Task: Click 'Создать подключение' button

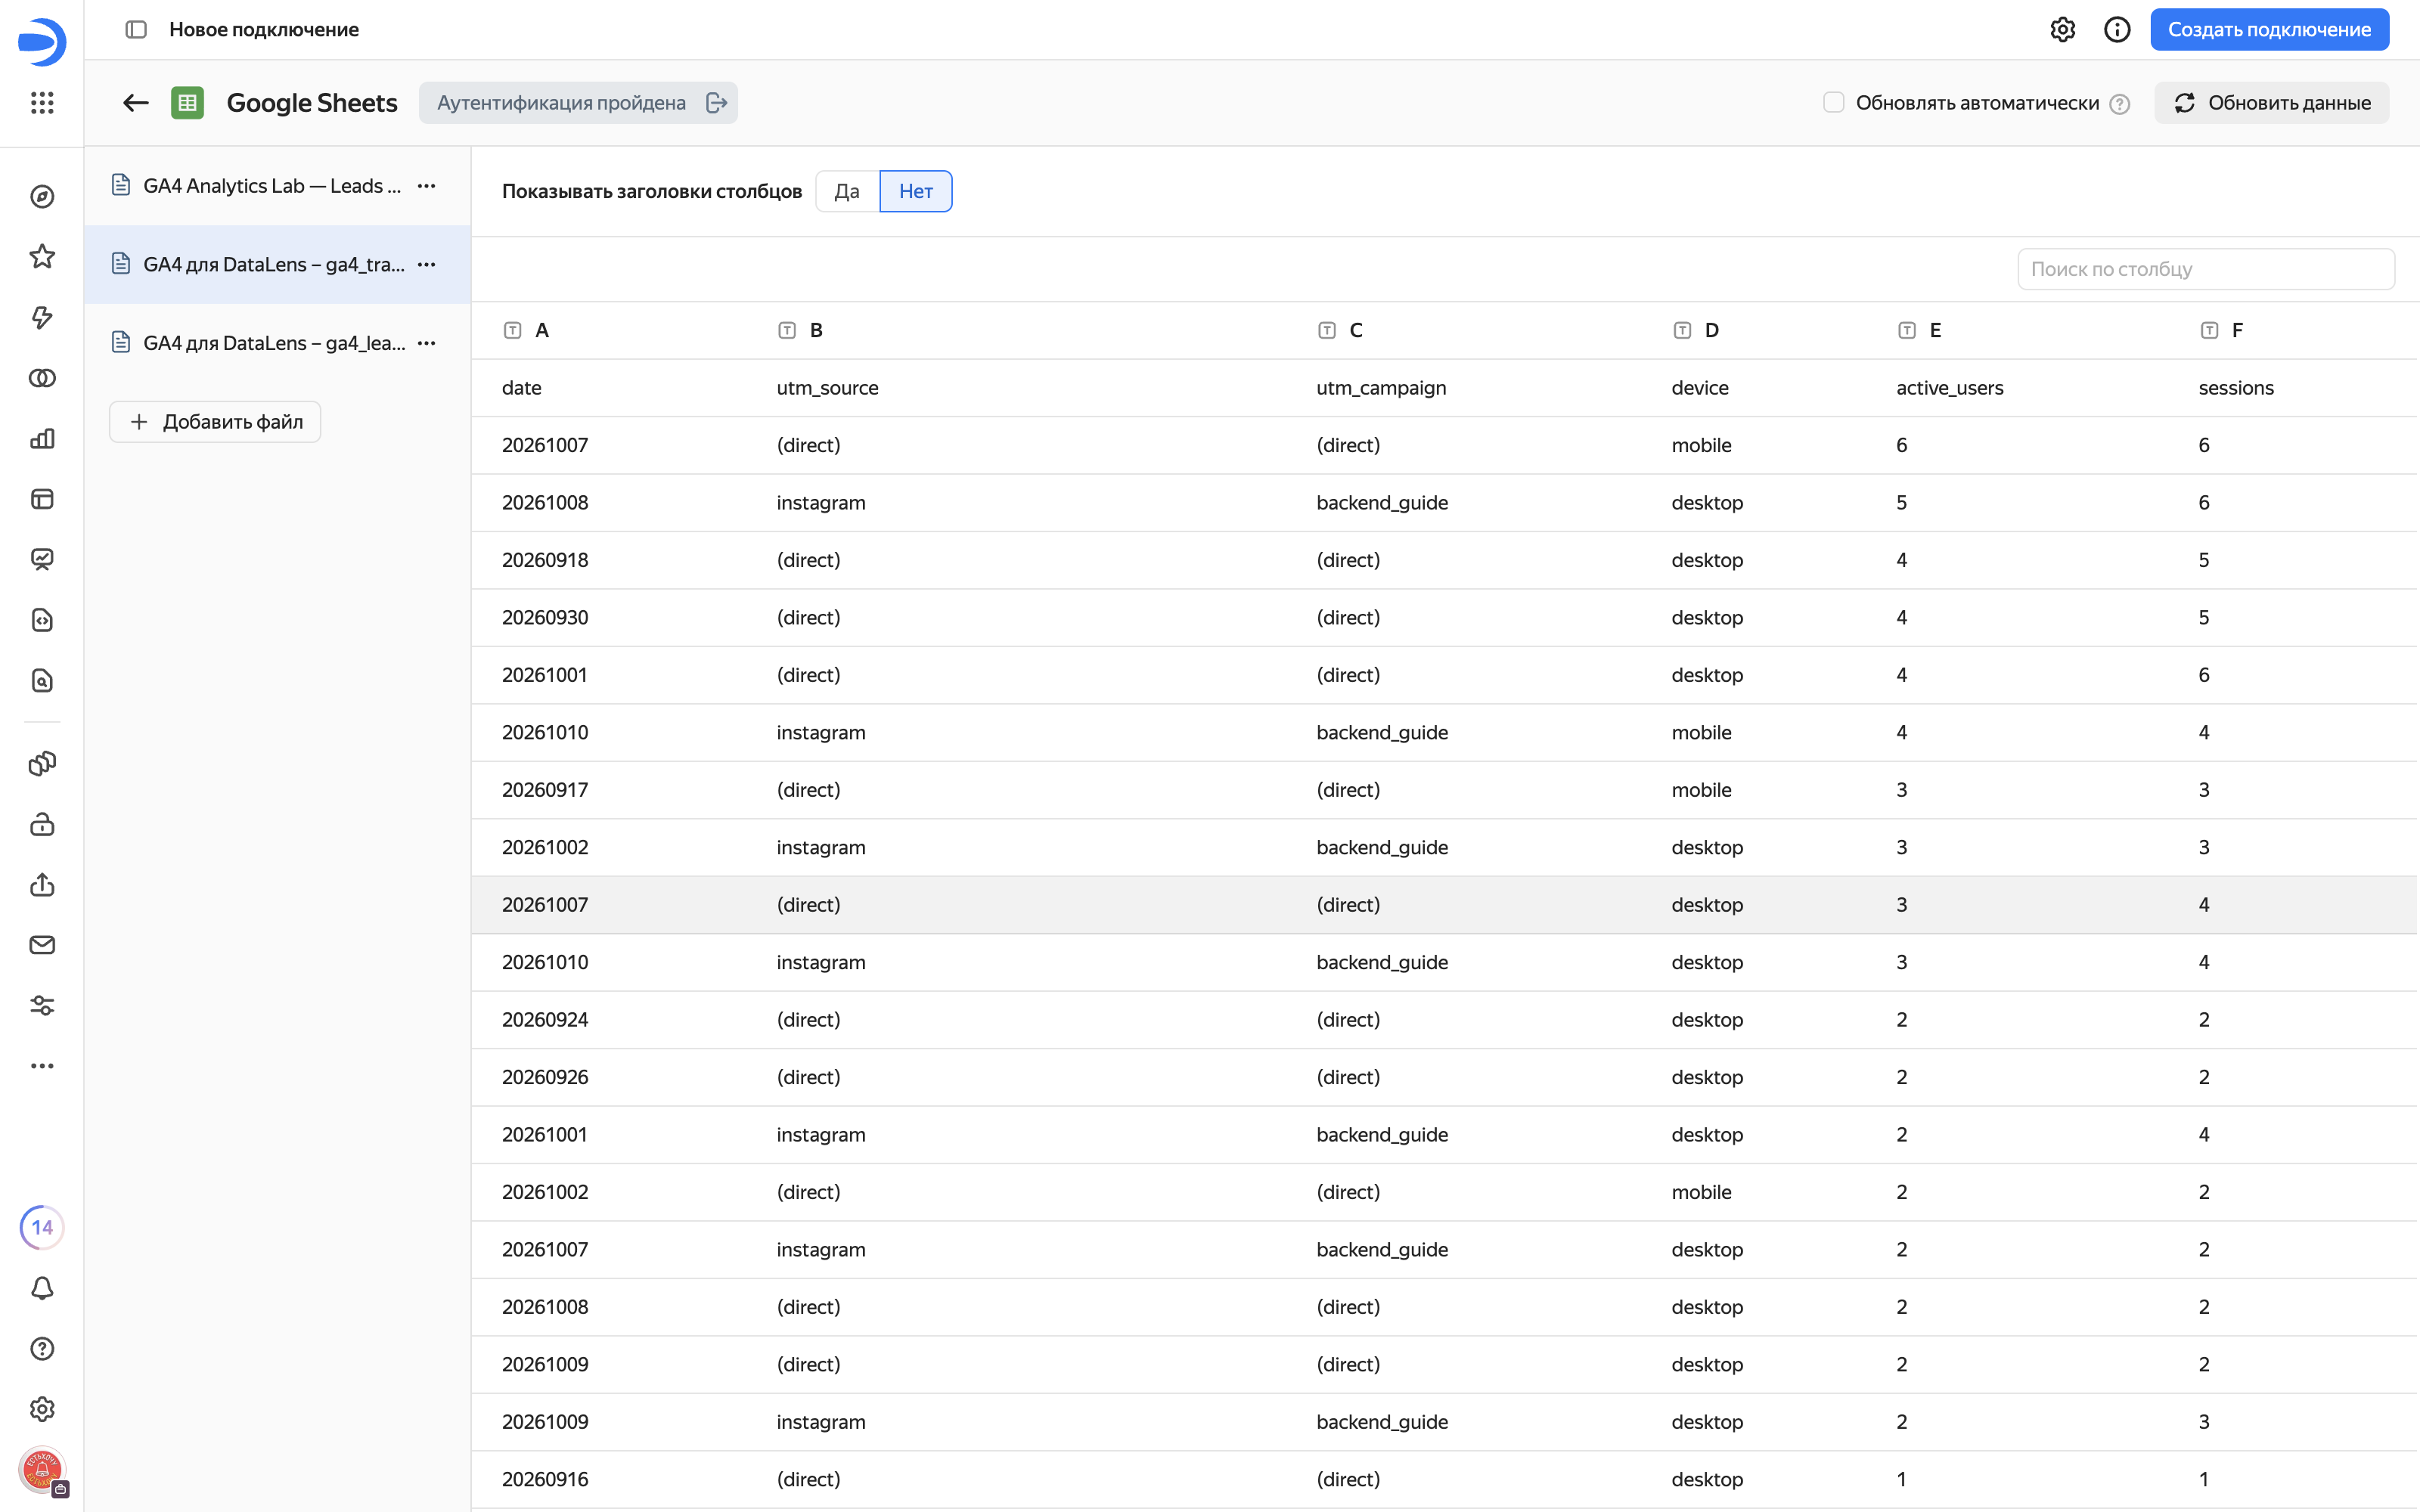Action: pos(2269,30)
